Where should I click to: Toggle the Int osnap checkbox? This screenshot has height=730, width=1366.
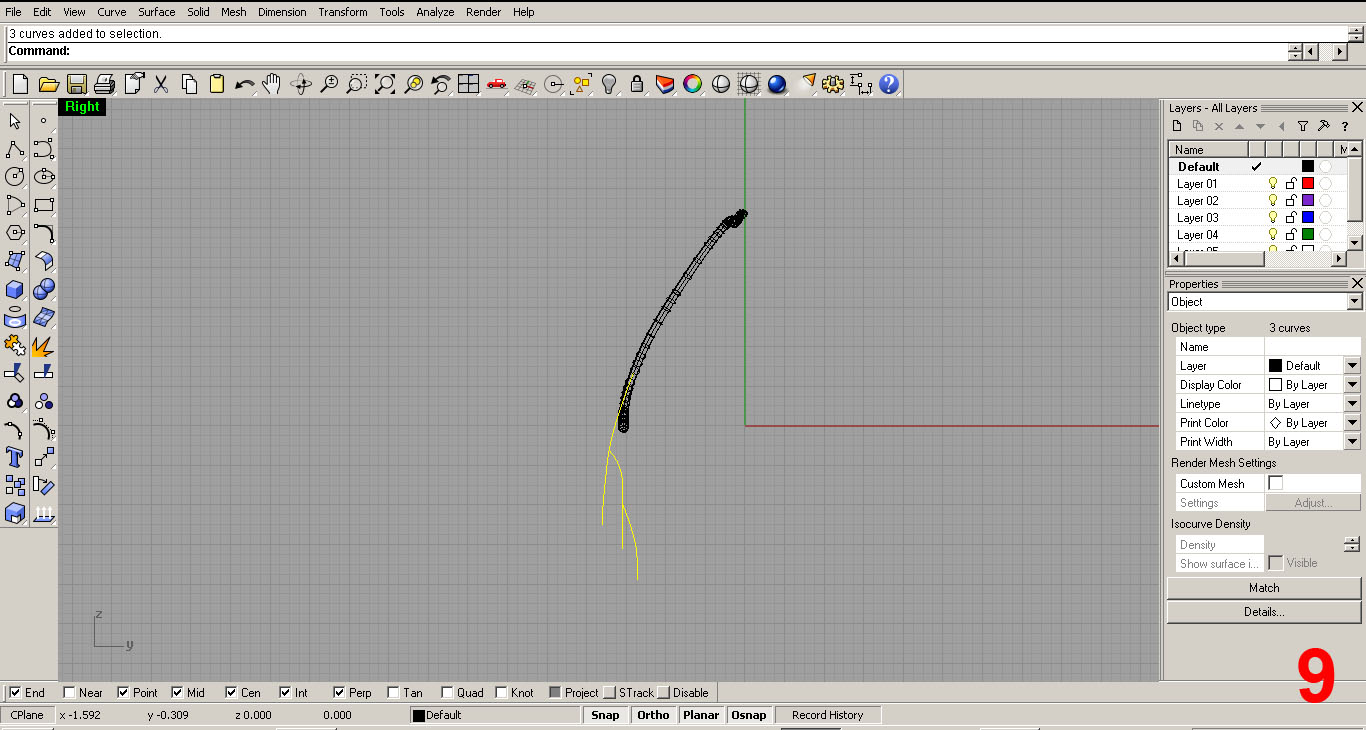pos(285,692)
